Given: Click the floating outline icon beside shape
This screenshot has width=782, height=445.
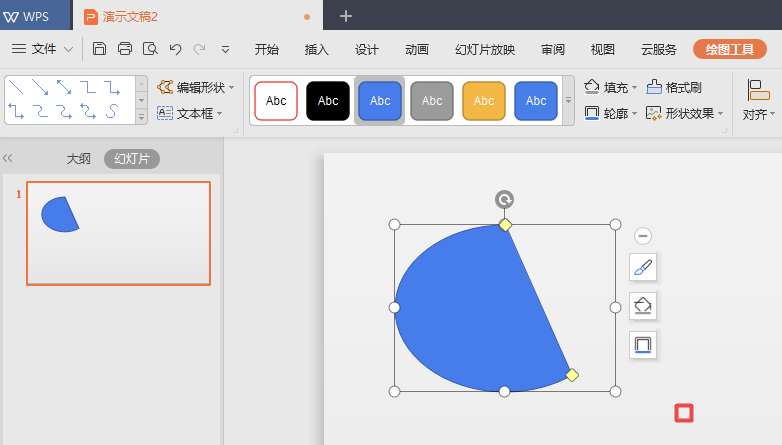Looking at the screenshot, I should [x=643, y=345].
